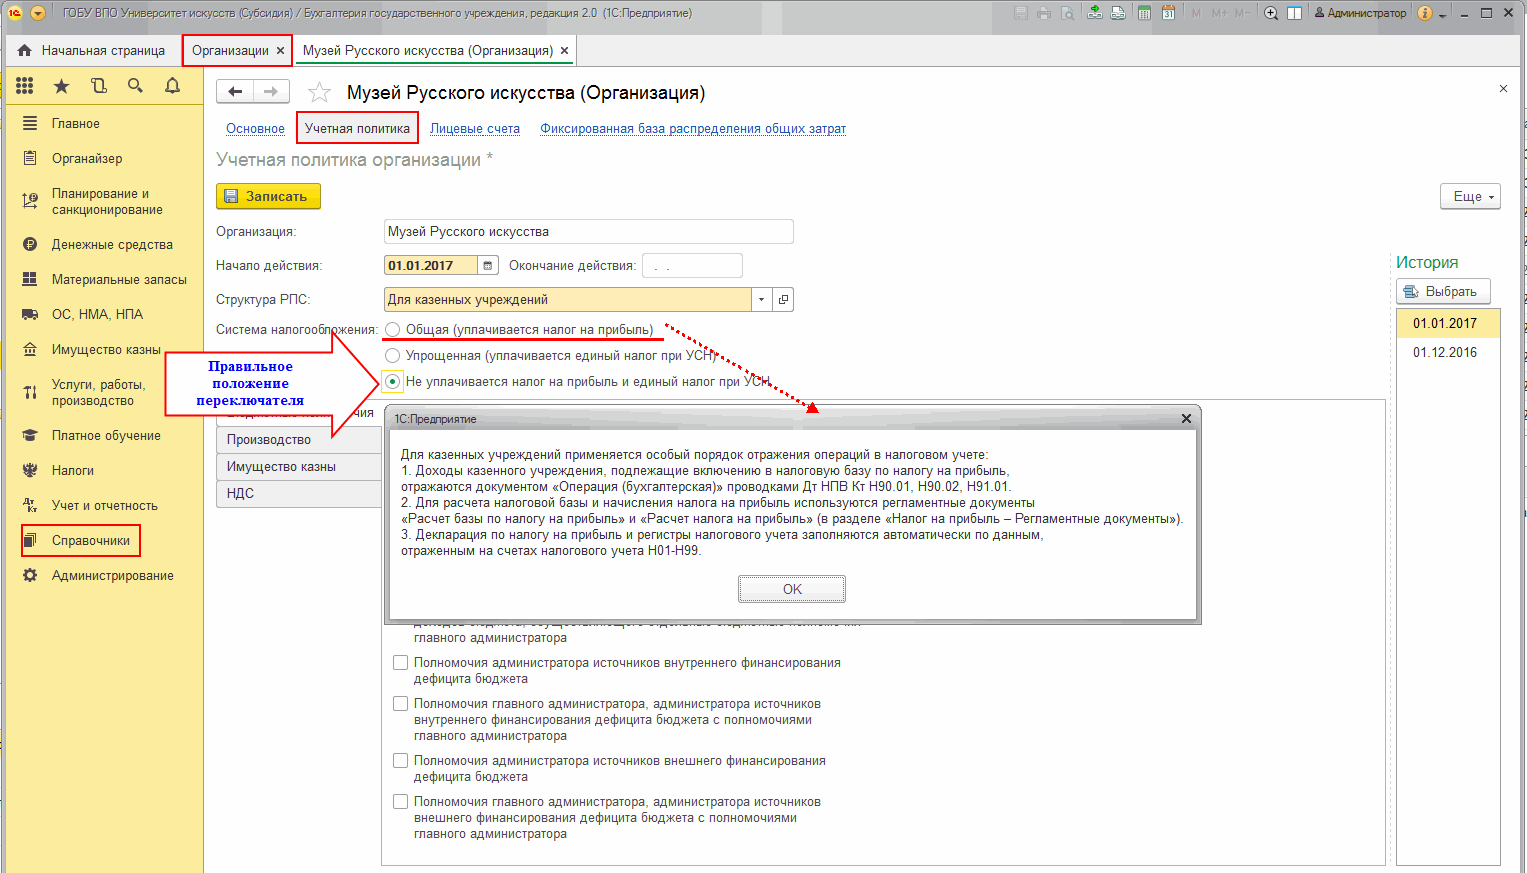Click the print preview icon in title bar
Screen dimensions: 1527x873
click(x=1068, y=13)
